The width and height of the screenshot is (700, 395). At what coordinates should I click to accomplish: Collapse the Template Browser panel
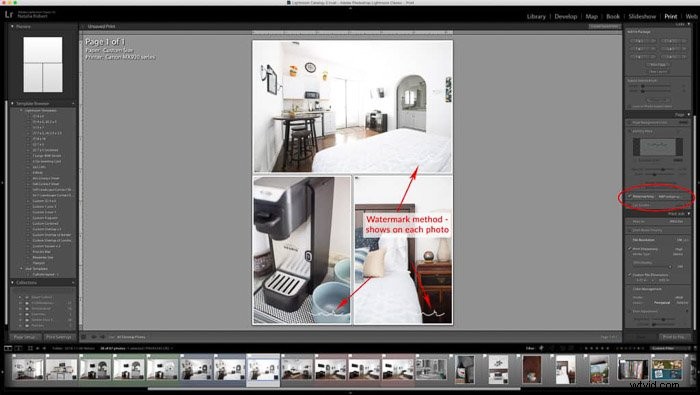point(12,104)
